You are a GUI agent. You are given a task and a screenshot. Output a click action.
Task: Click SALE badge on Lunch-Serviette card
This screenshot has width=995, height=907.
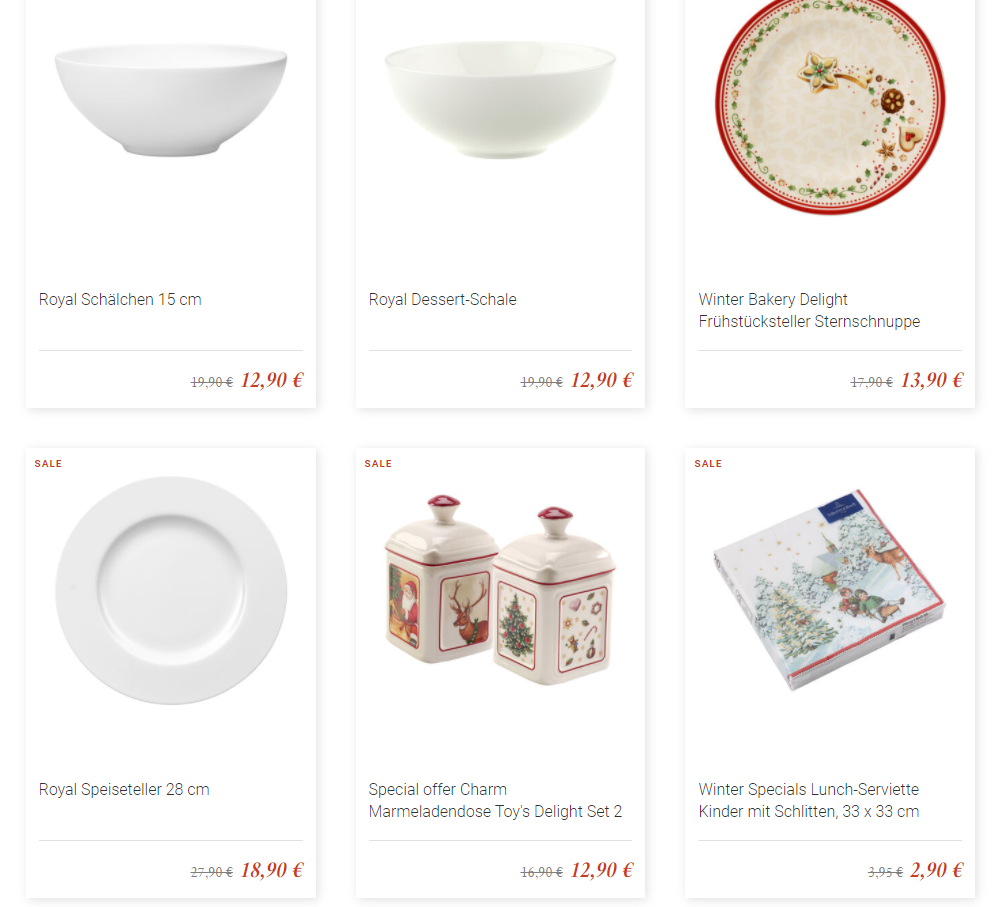pyautogui.click(x=708, y=464)
